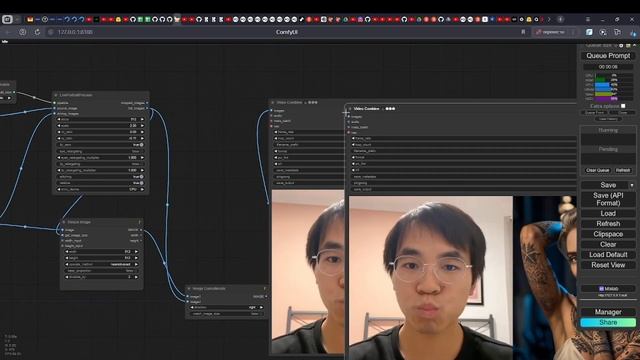Collapse the Resize Image node via its title dot
Viewport: 640px width, 360px height.
click(x=64, y=222)
